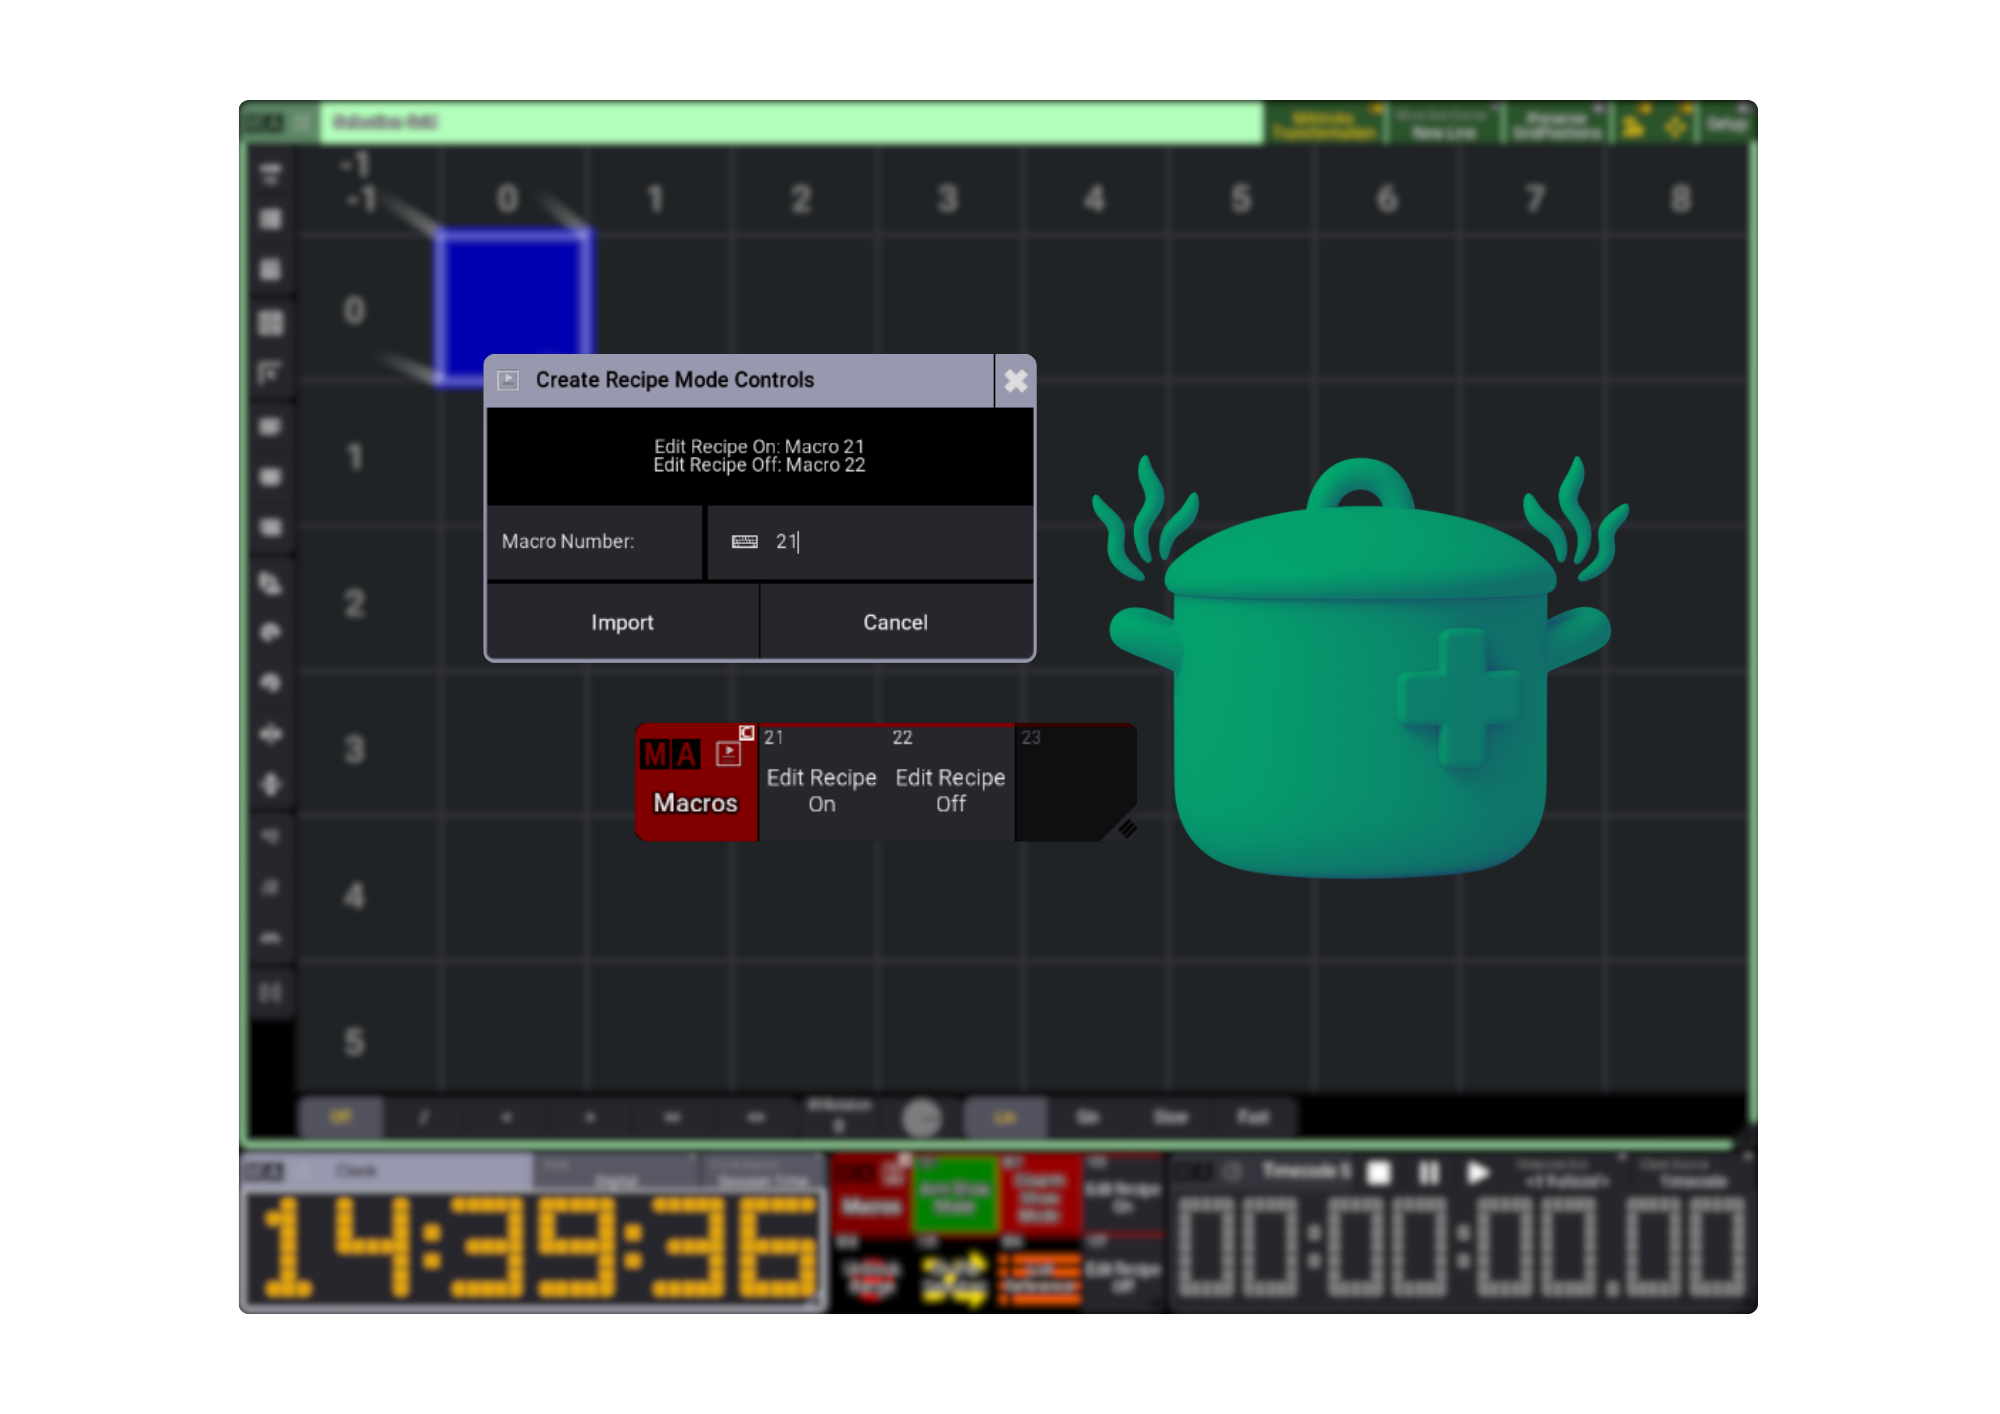Click the 'Edit Recipe On: Macro 21' info text
This screenshot has height=1414, width=2000.
coord(759,447)
